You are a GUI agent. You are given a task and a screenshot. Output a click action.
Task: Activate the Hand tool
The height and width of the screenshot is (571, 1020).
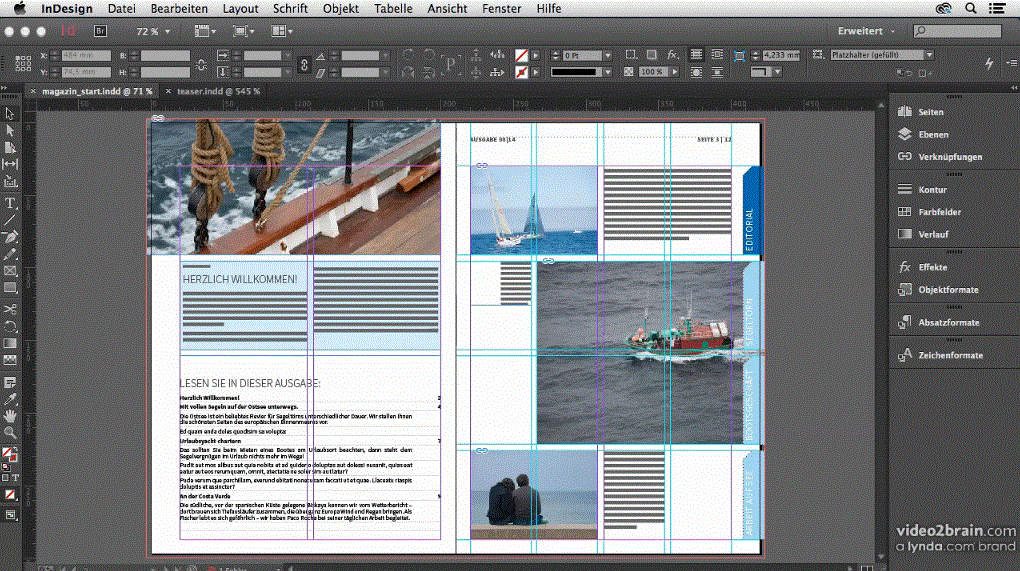click(10, 414)
